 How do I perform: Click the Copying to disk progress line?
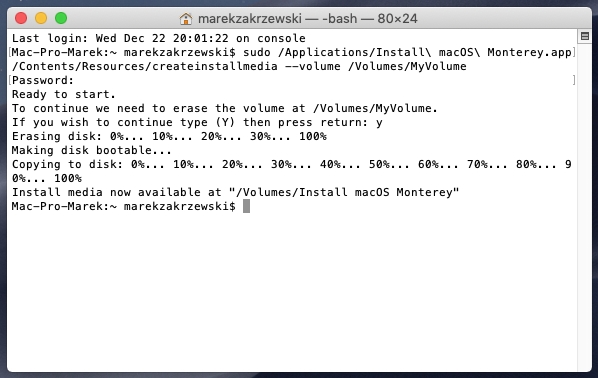click(292, 171)
